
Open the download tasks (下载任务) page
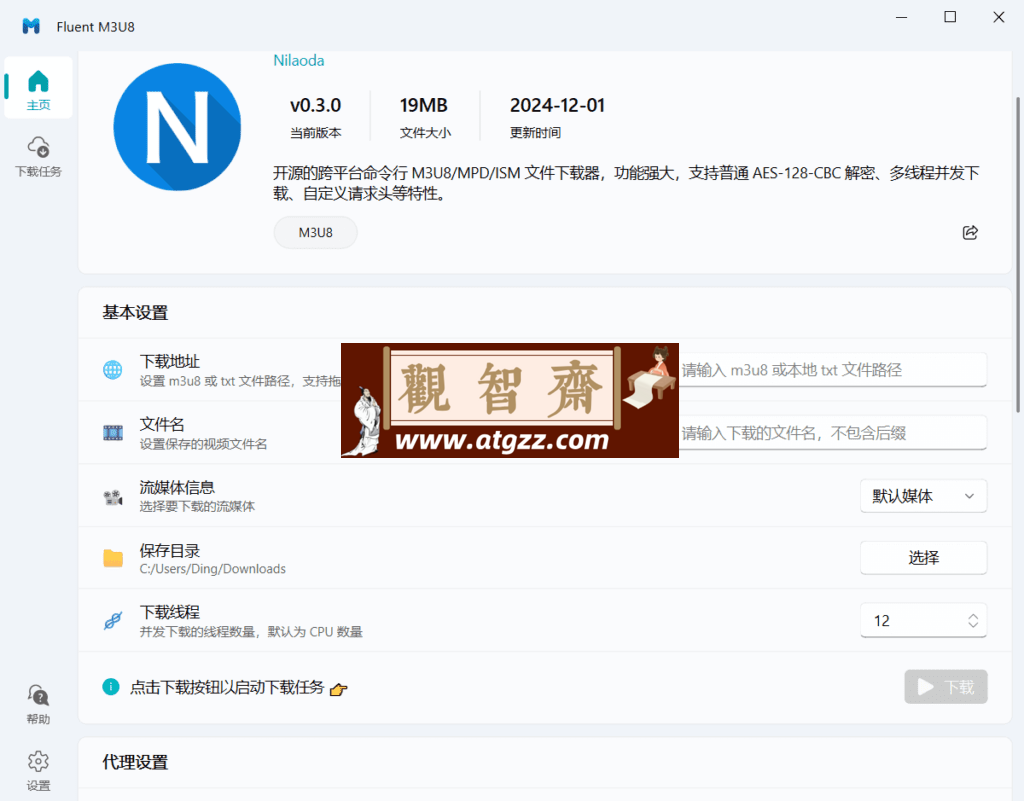(x=38, y=157)
